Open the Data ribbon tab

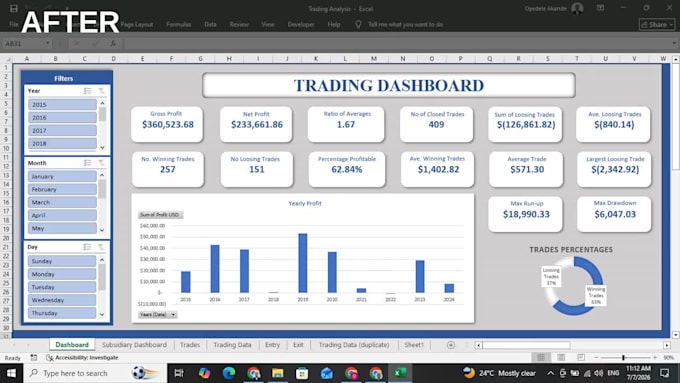210,25
